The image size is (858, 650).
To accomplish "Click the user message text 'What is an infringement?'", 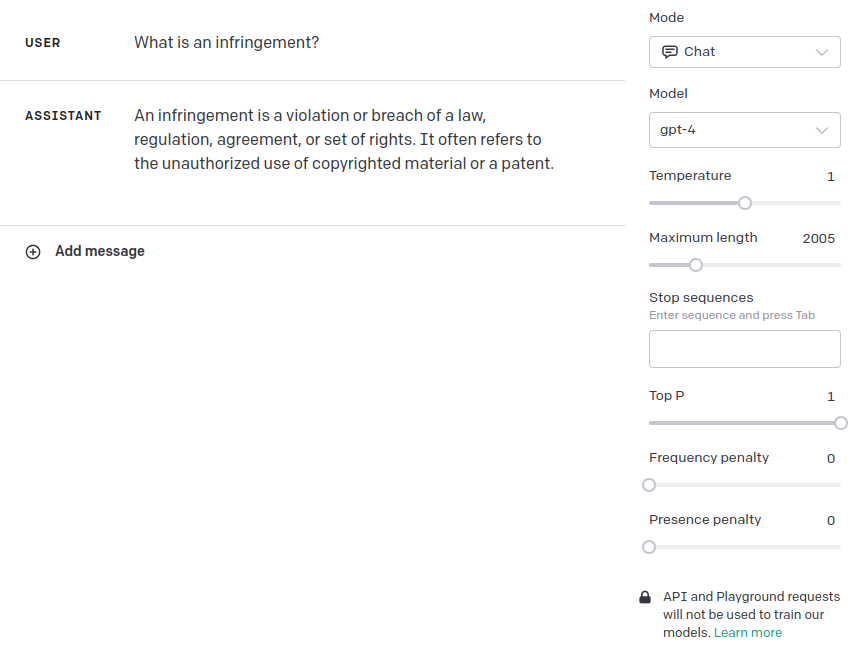I will pyautogui.click(x=227, y=43).
